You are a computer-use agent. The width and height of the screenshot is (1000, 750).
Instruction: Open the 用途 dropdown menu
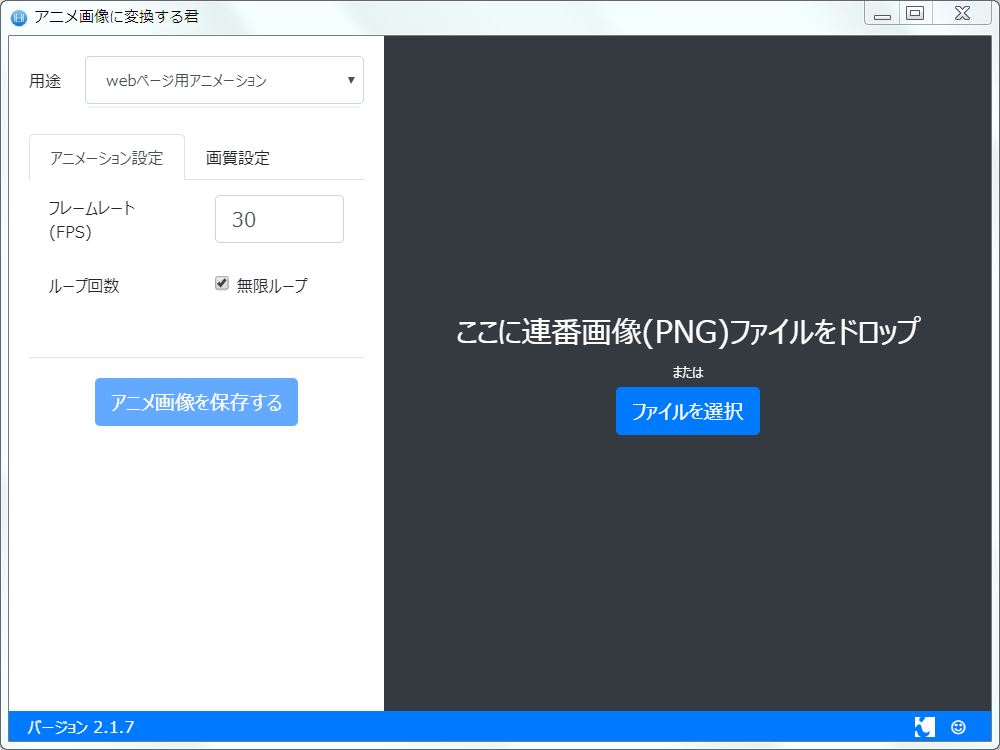[224, 81]
